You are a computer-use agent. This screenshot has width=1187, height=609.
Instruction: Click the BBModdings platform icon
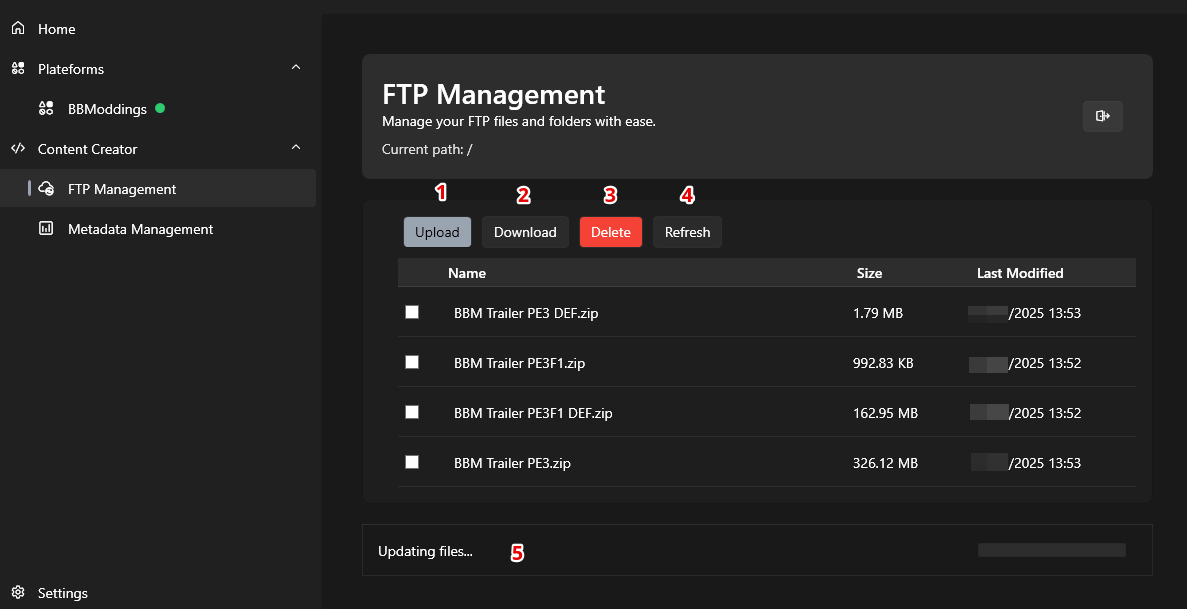tap(46, 109)
